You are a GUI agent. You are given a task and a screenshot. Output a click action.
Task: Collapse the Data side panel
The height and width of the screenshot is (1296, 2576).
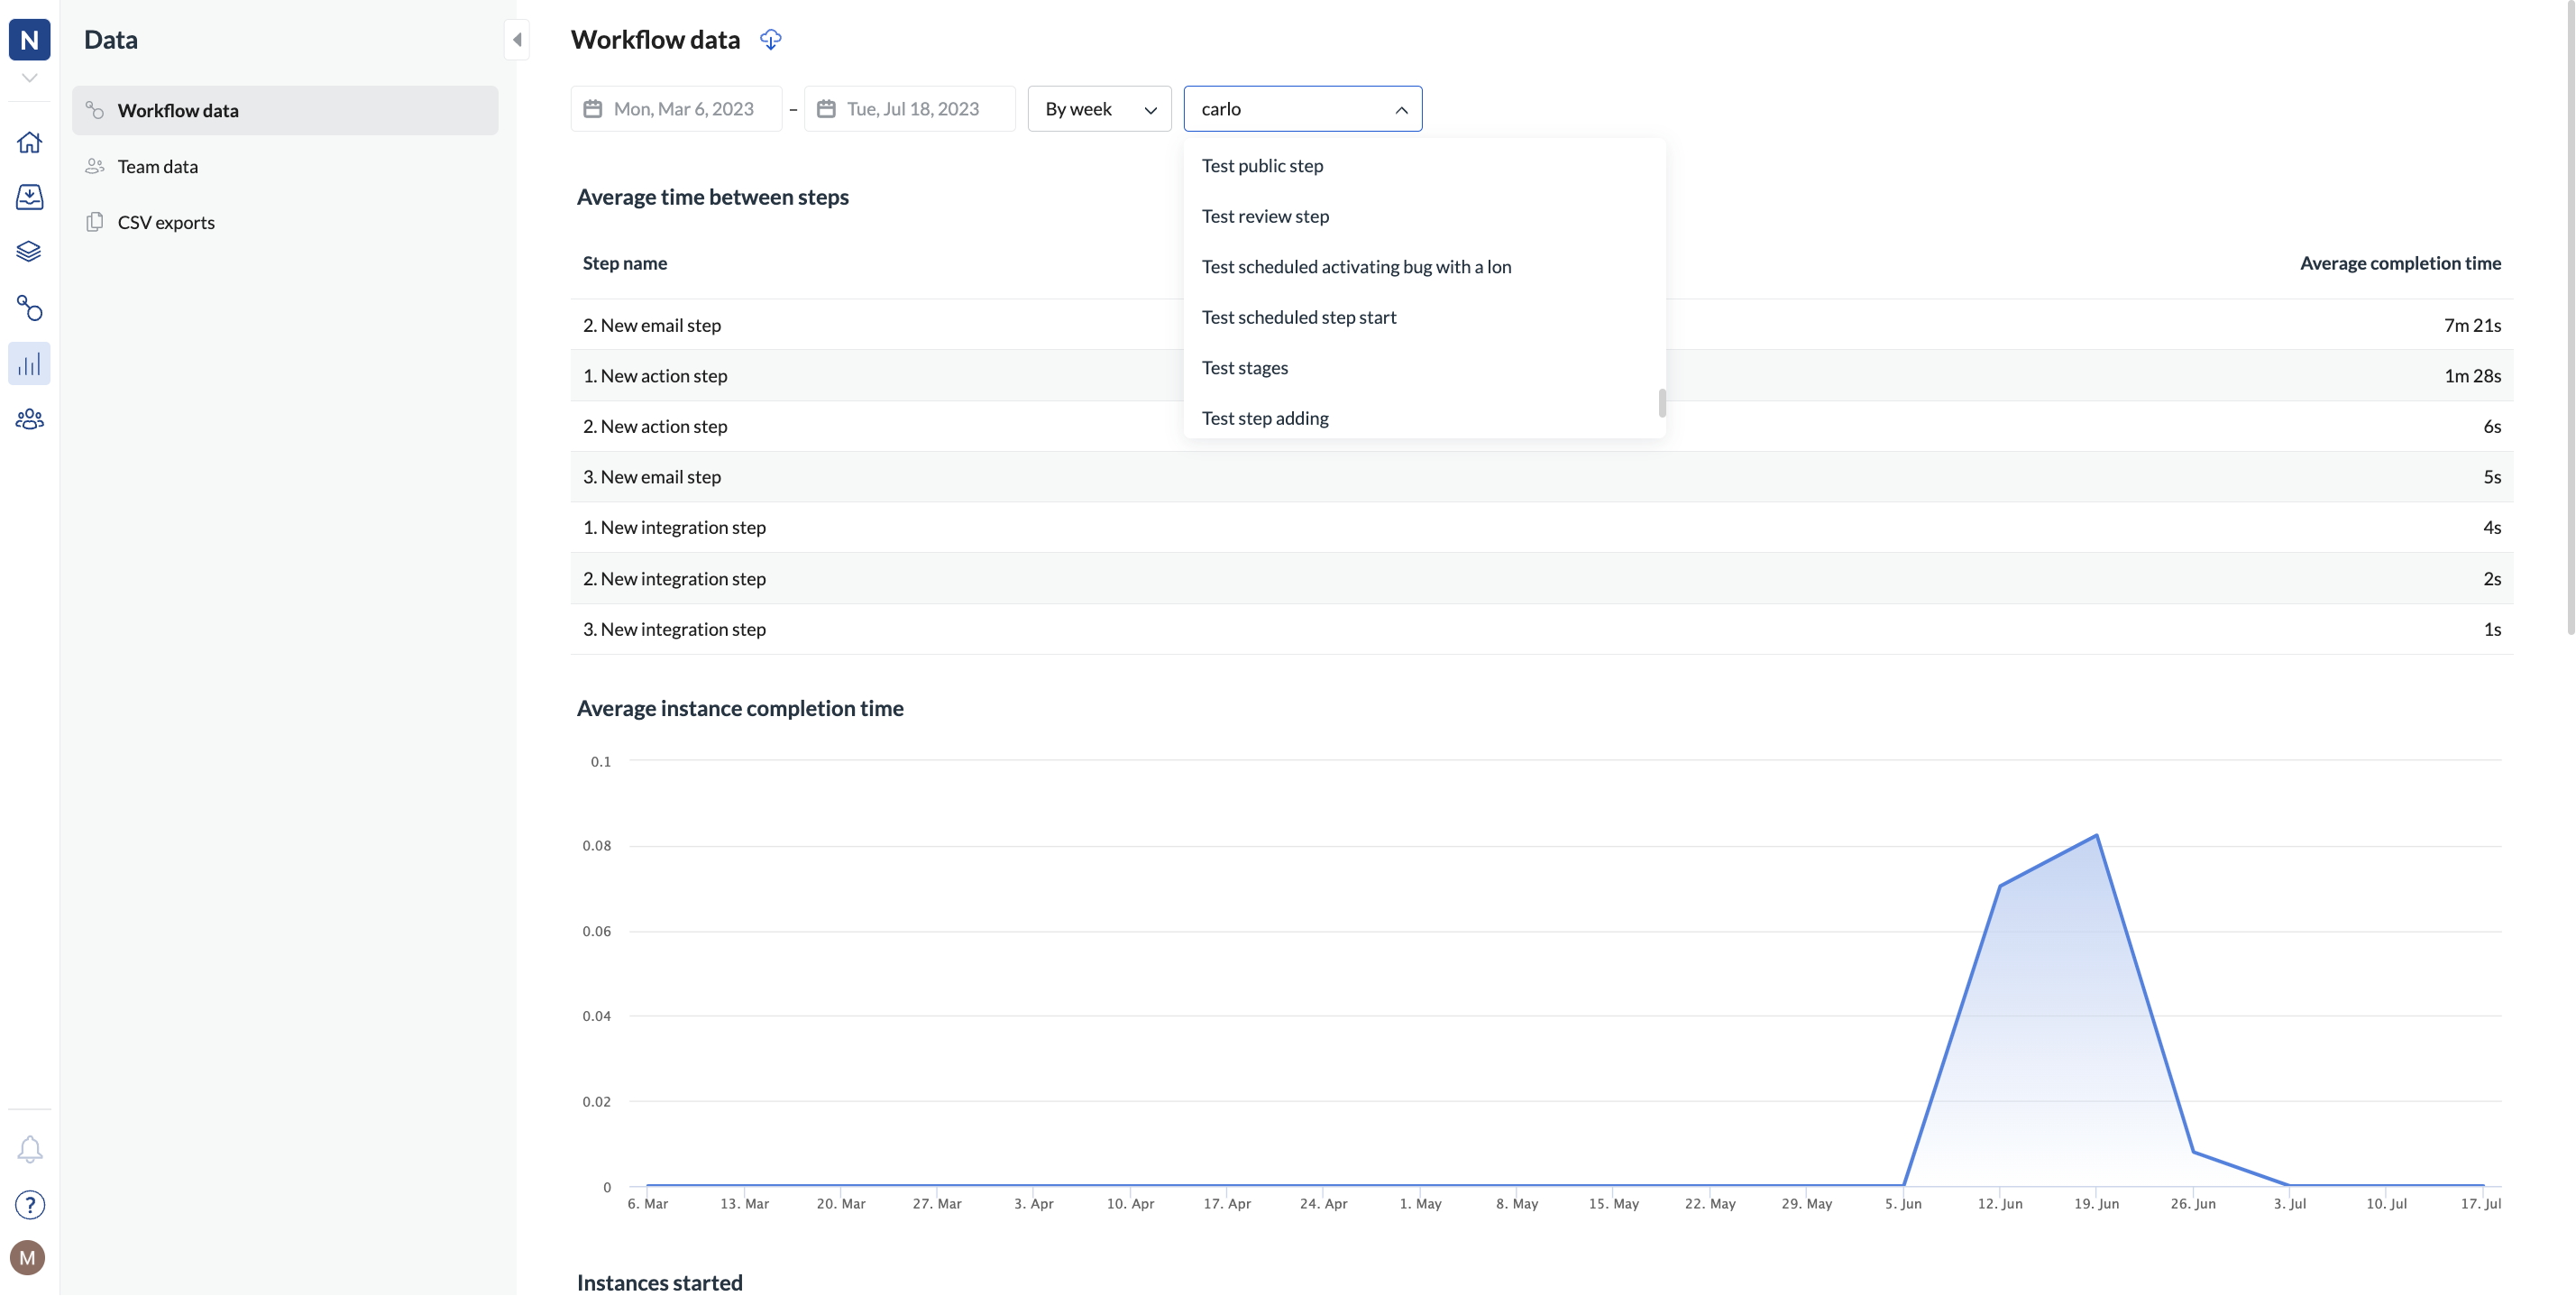click(x=517, y=40)
